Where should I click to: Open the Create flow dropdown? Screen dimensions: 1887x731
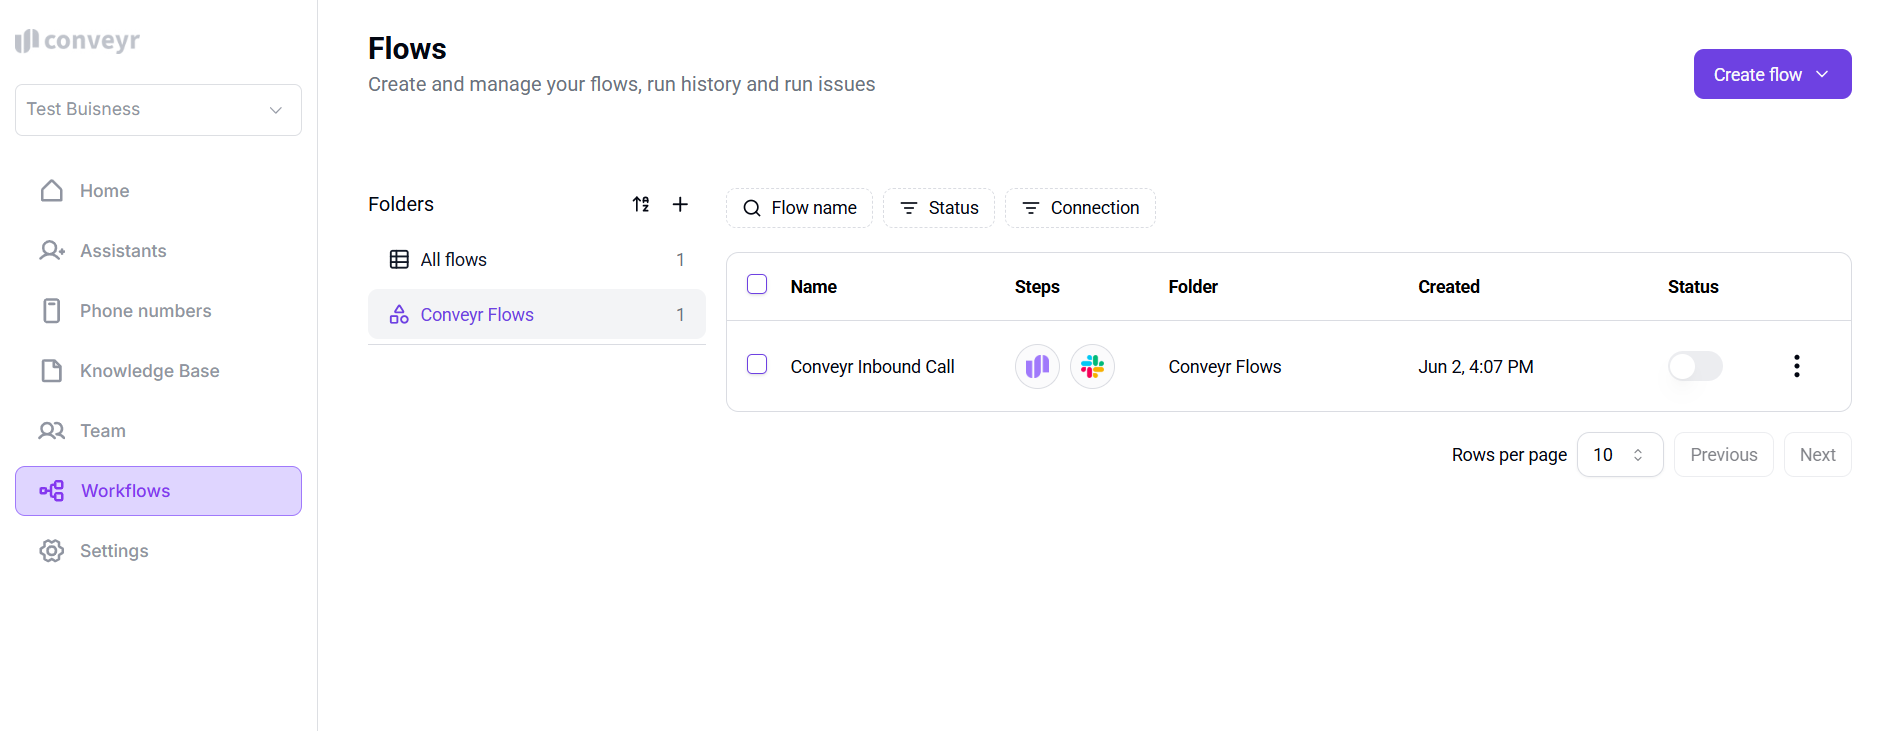click(x=1772, y=75)
